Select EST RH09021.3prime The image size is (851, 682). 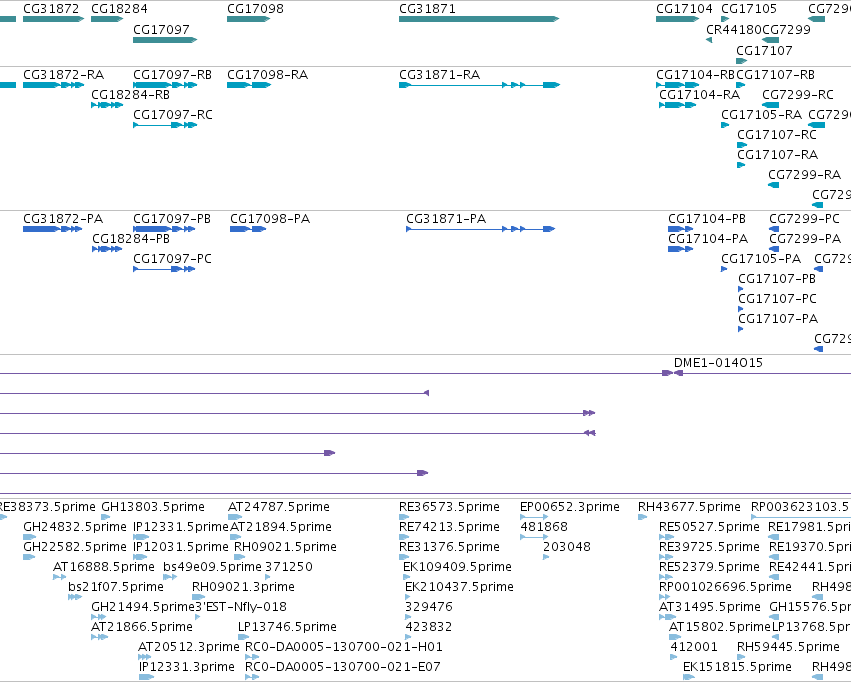[x=199, y=597]
